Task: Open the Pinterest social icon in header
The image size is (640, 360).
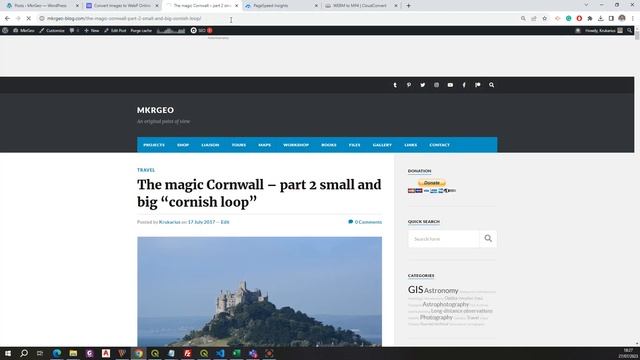Action: [x=409, y=85]
